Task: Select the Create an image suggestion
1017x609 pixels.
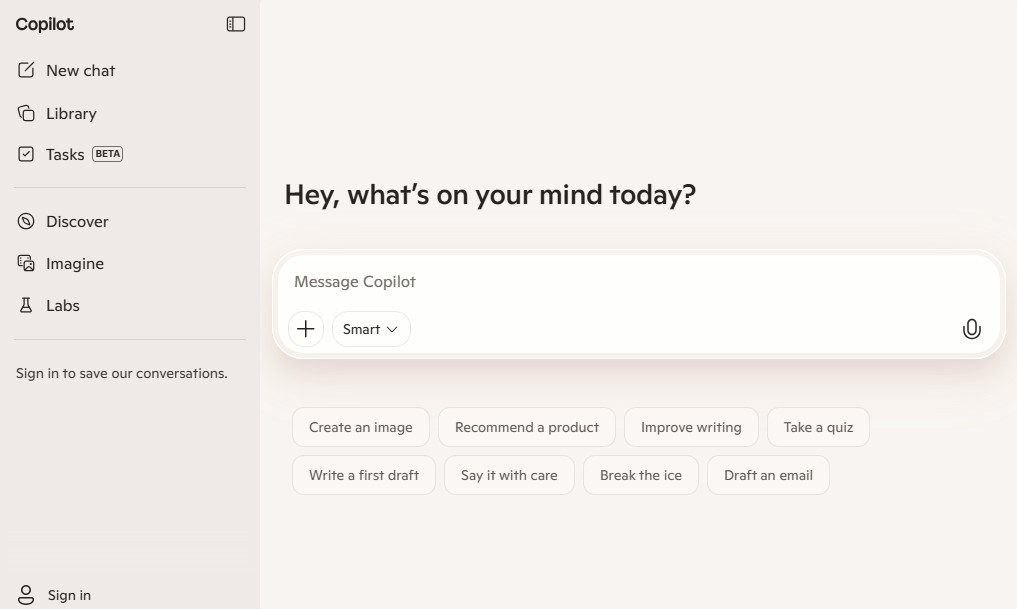Action: coord(360,427)
